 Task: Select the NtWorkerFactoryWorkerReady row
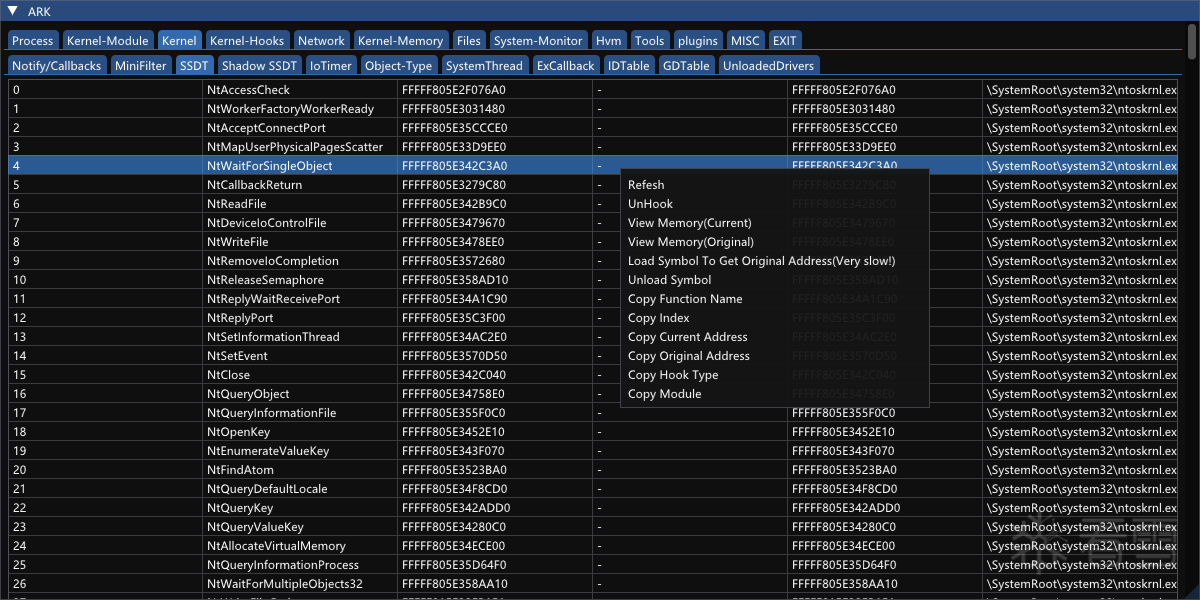pos(593,109)
